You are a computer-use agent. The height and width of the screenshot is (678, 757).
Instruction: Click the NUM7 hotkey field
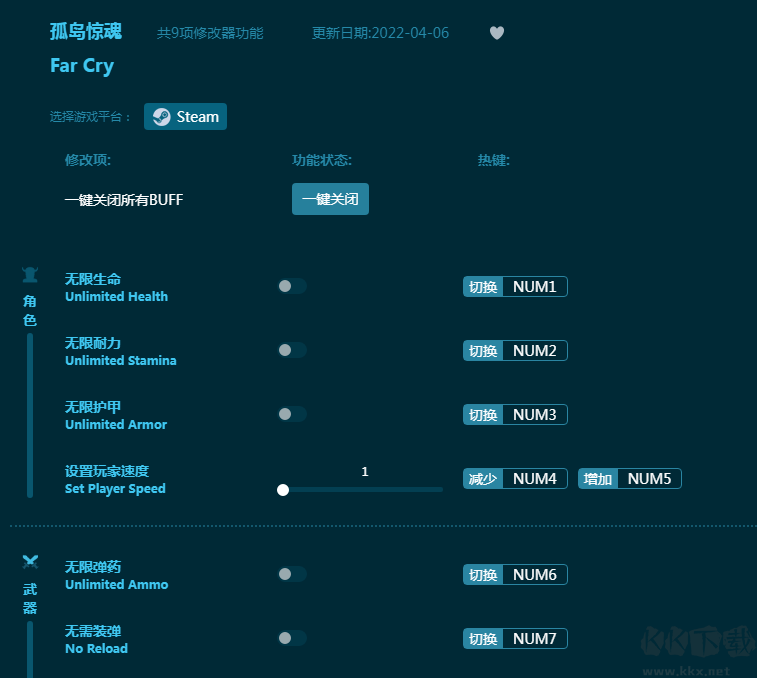pos(535,639)
